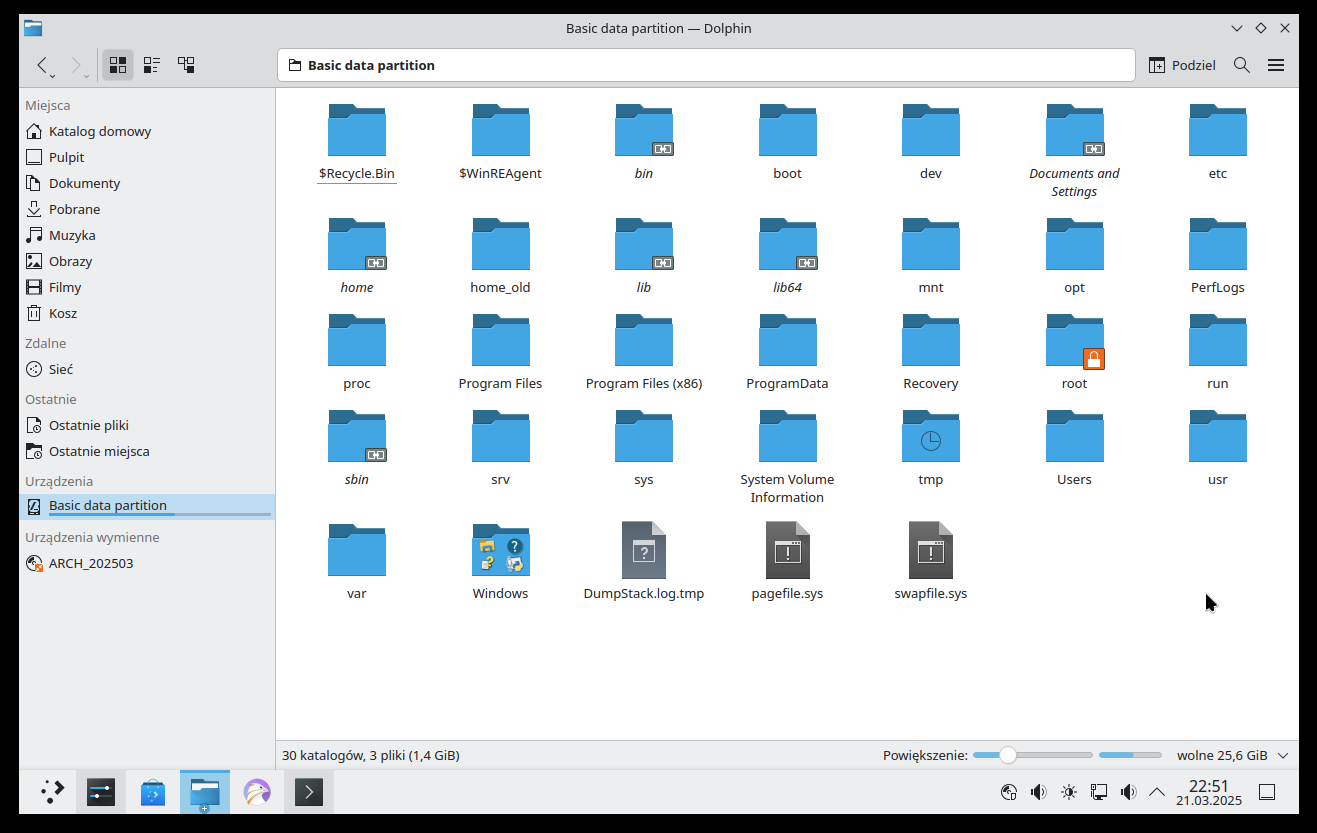The width and height of the screenshot is (1317, 833).
Task: Select ARCH_202503 removable device
Action: 146,563
